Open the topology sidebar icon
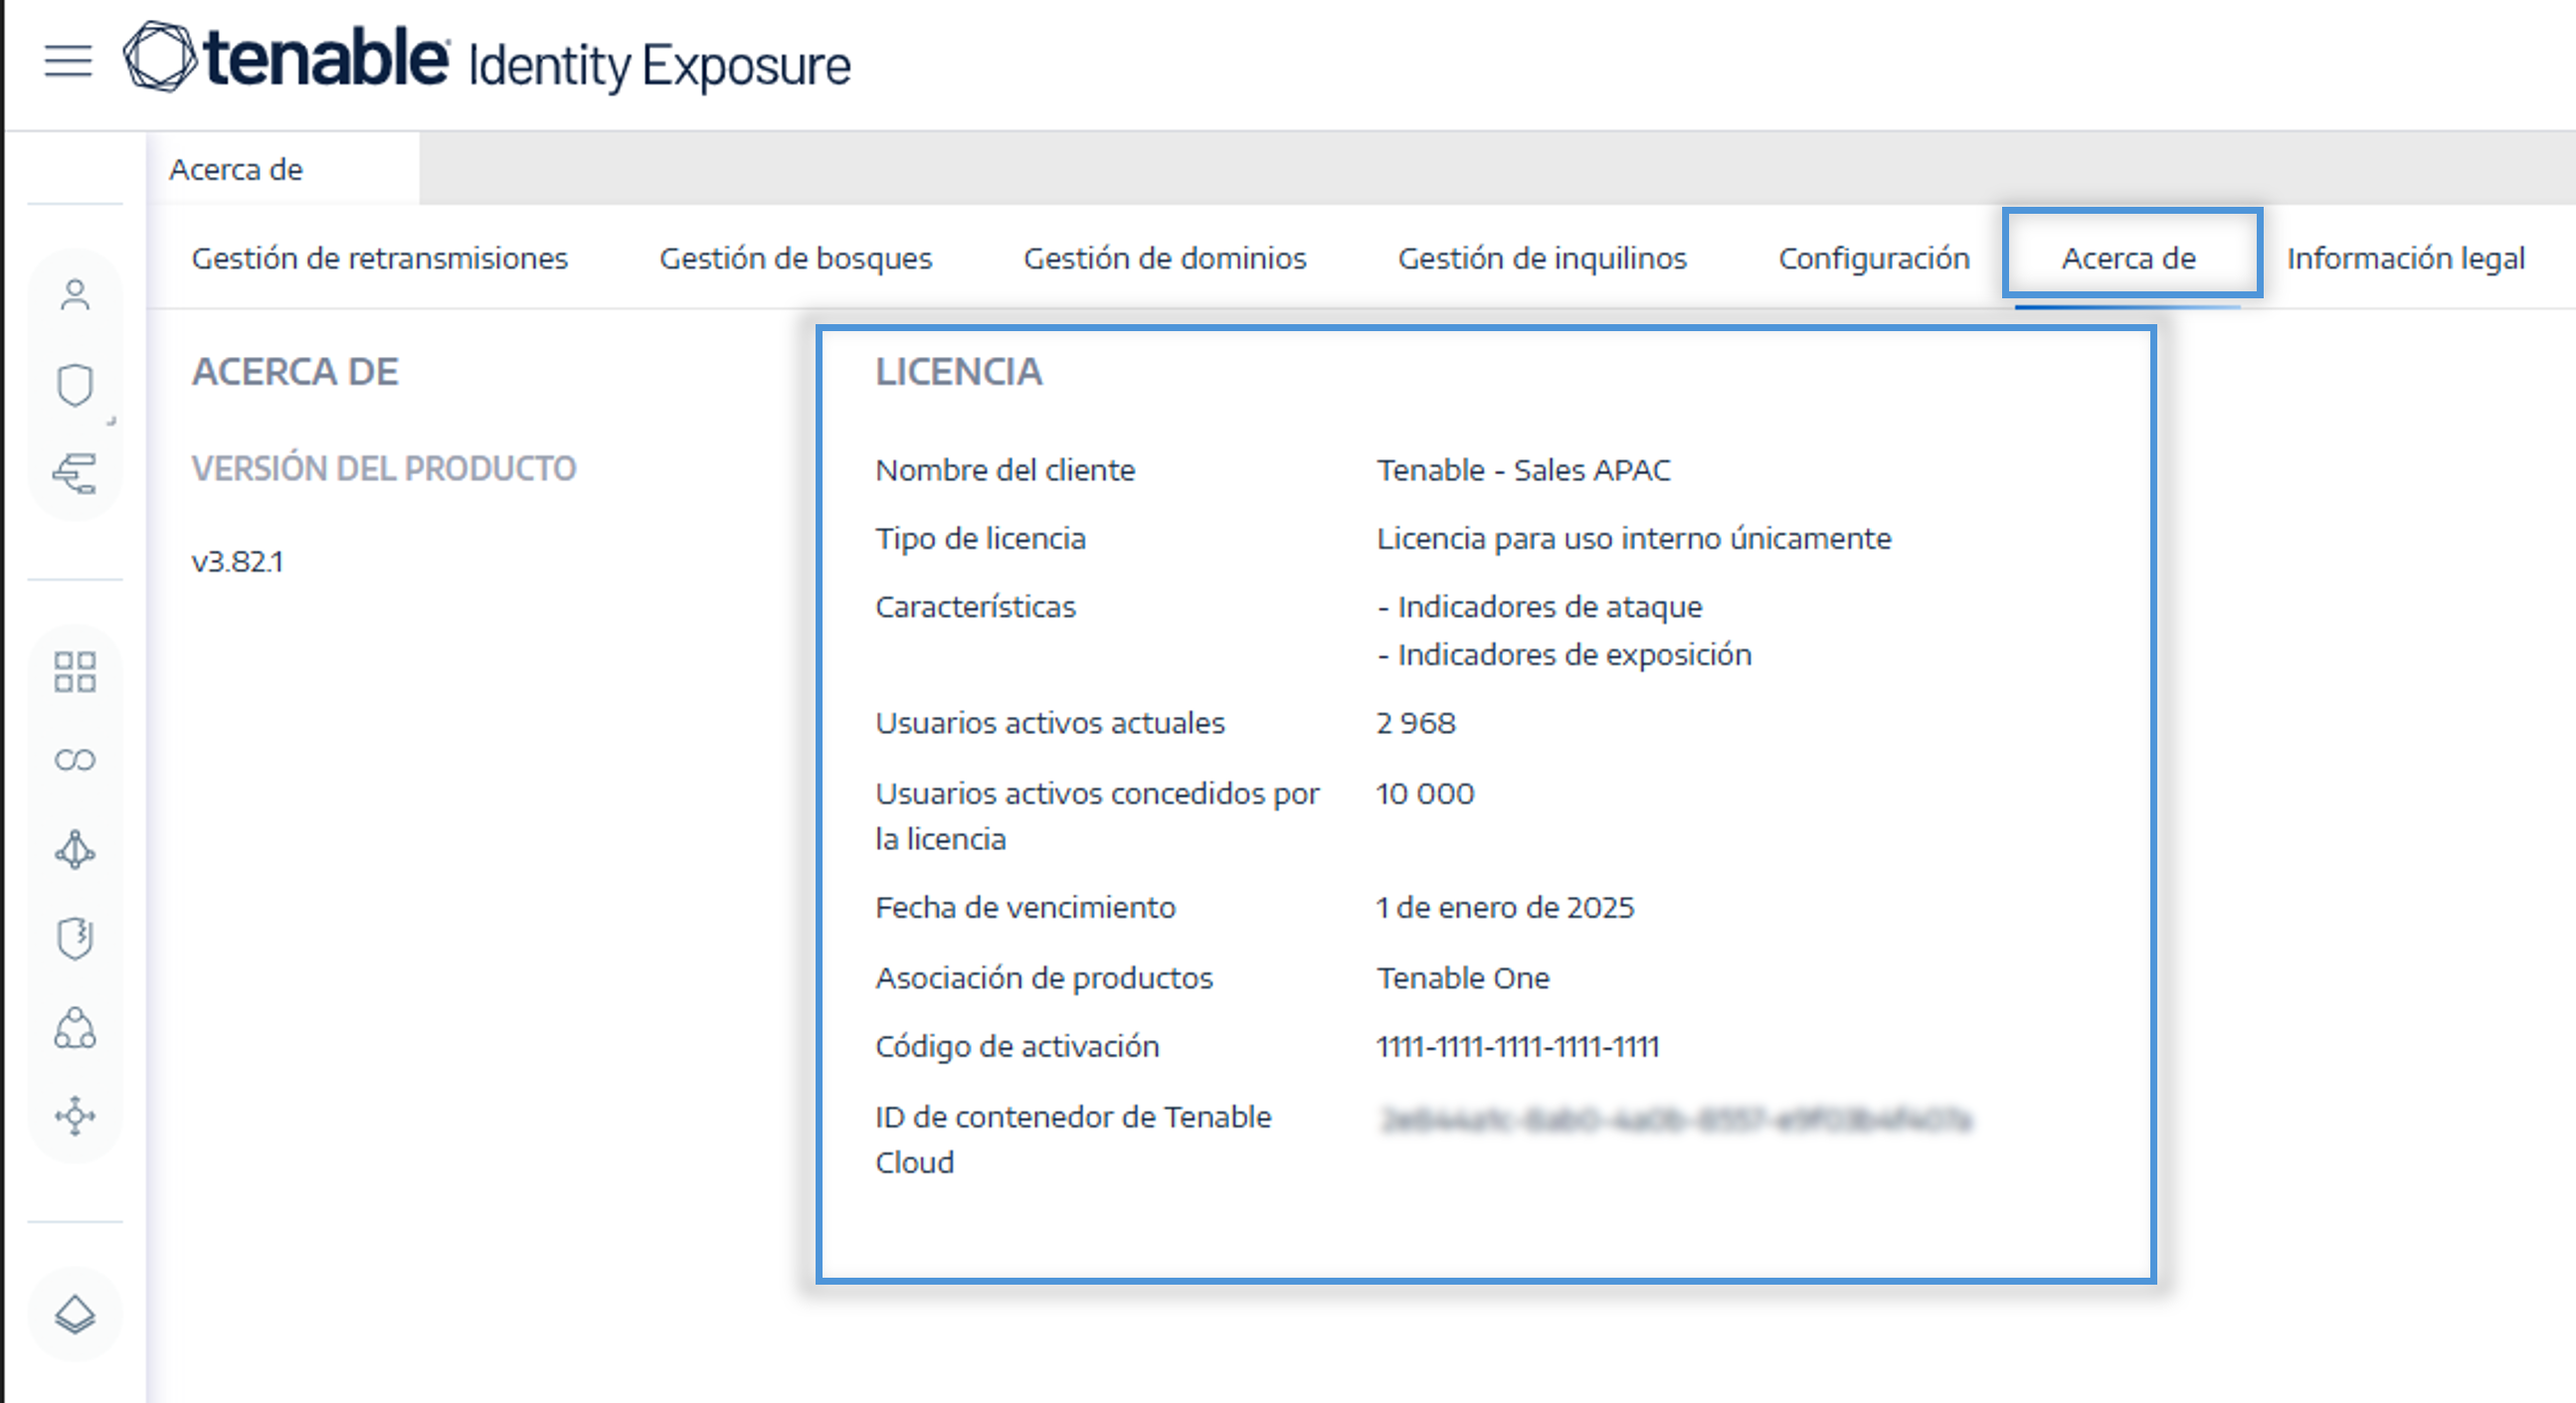Viewport: 2576px width, 1403px height. (x=75, y=849)
